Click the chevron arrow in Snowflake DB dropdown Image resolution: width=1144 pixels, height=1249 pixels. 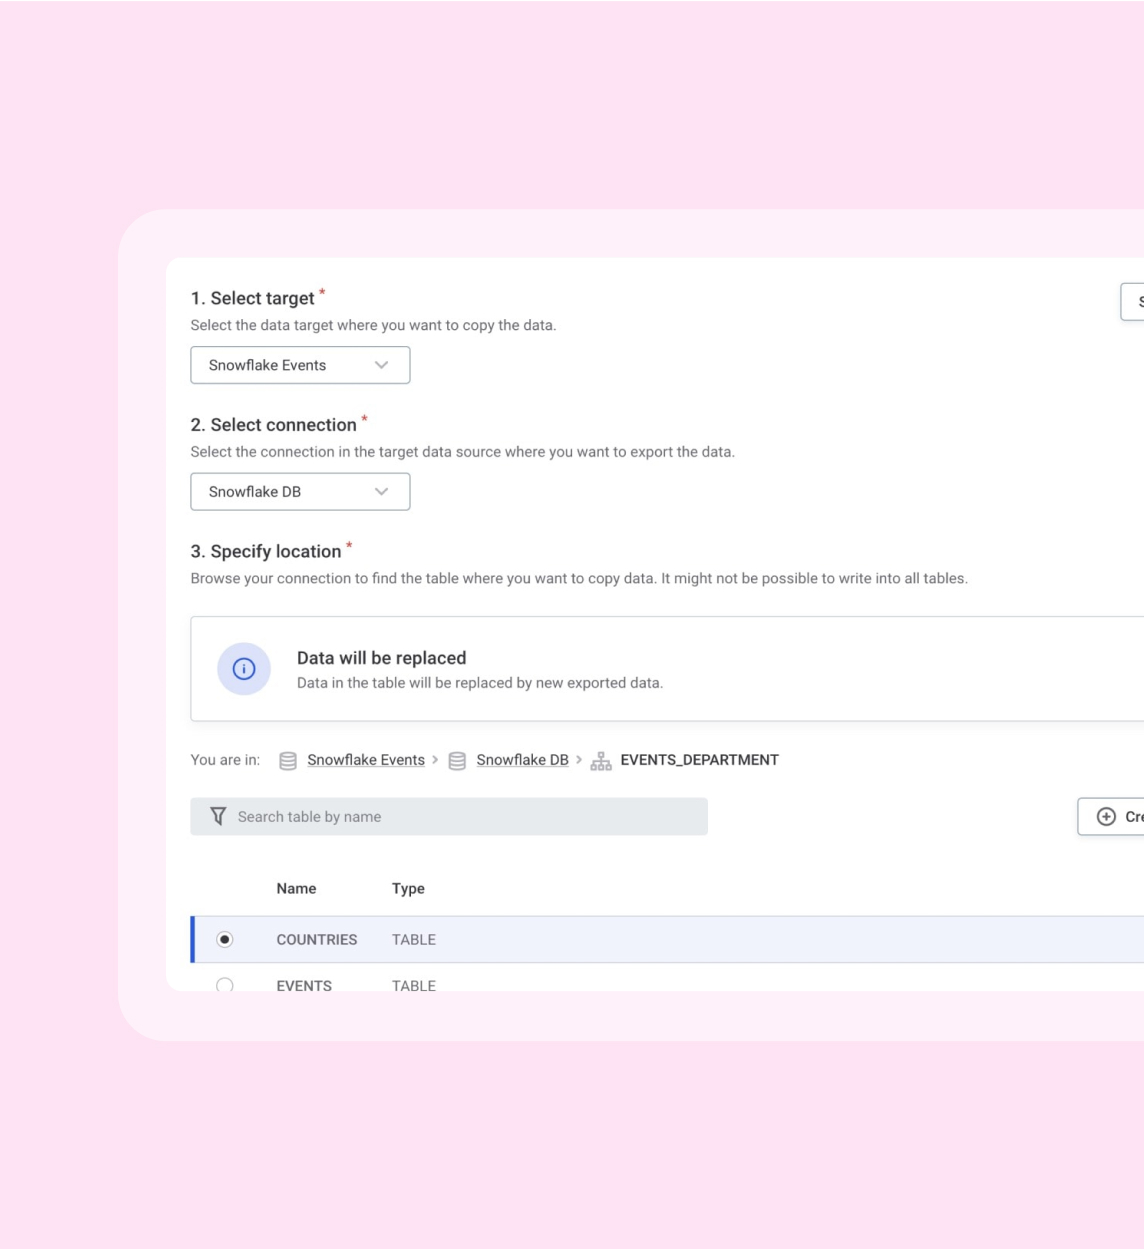[381, 492]
